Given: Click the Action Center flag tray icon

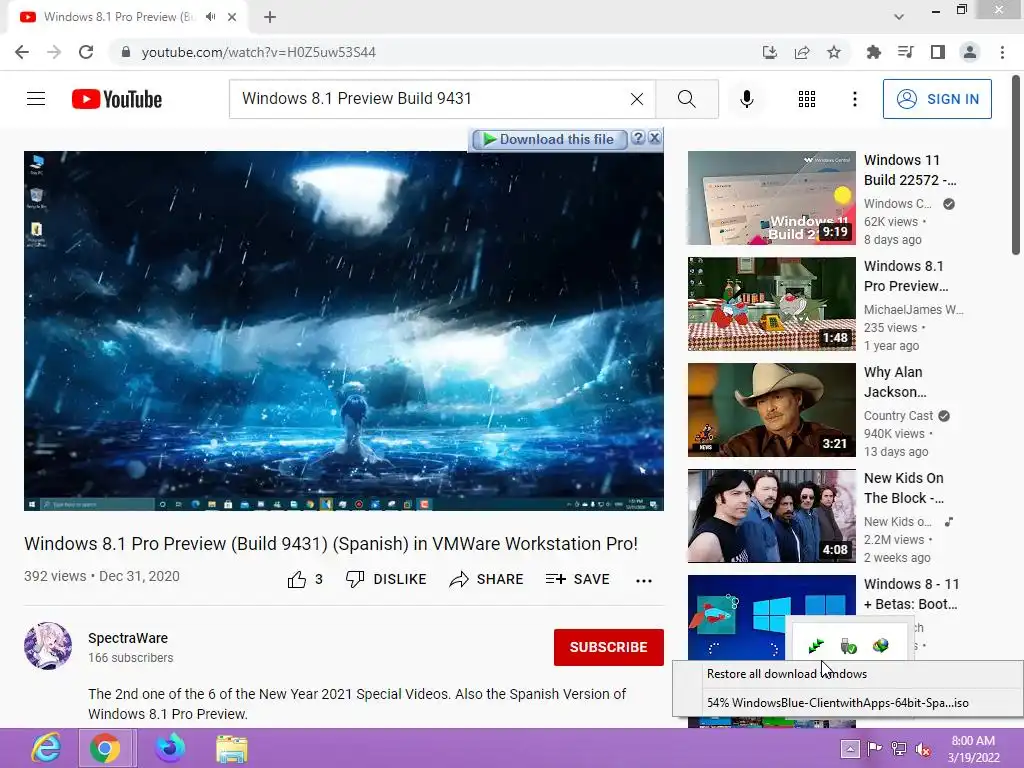Looking at the screenshot, I should 874,749.
